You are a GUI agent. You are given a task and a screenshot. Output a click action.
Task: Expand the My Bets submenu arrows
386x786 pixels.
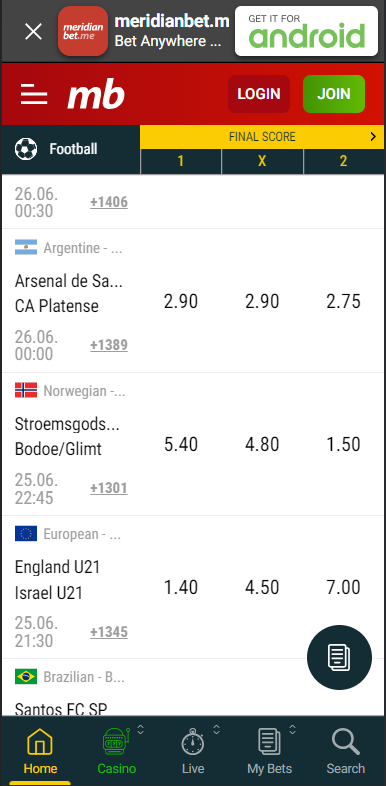[293, 730]
